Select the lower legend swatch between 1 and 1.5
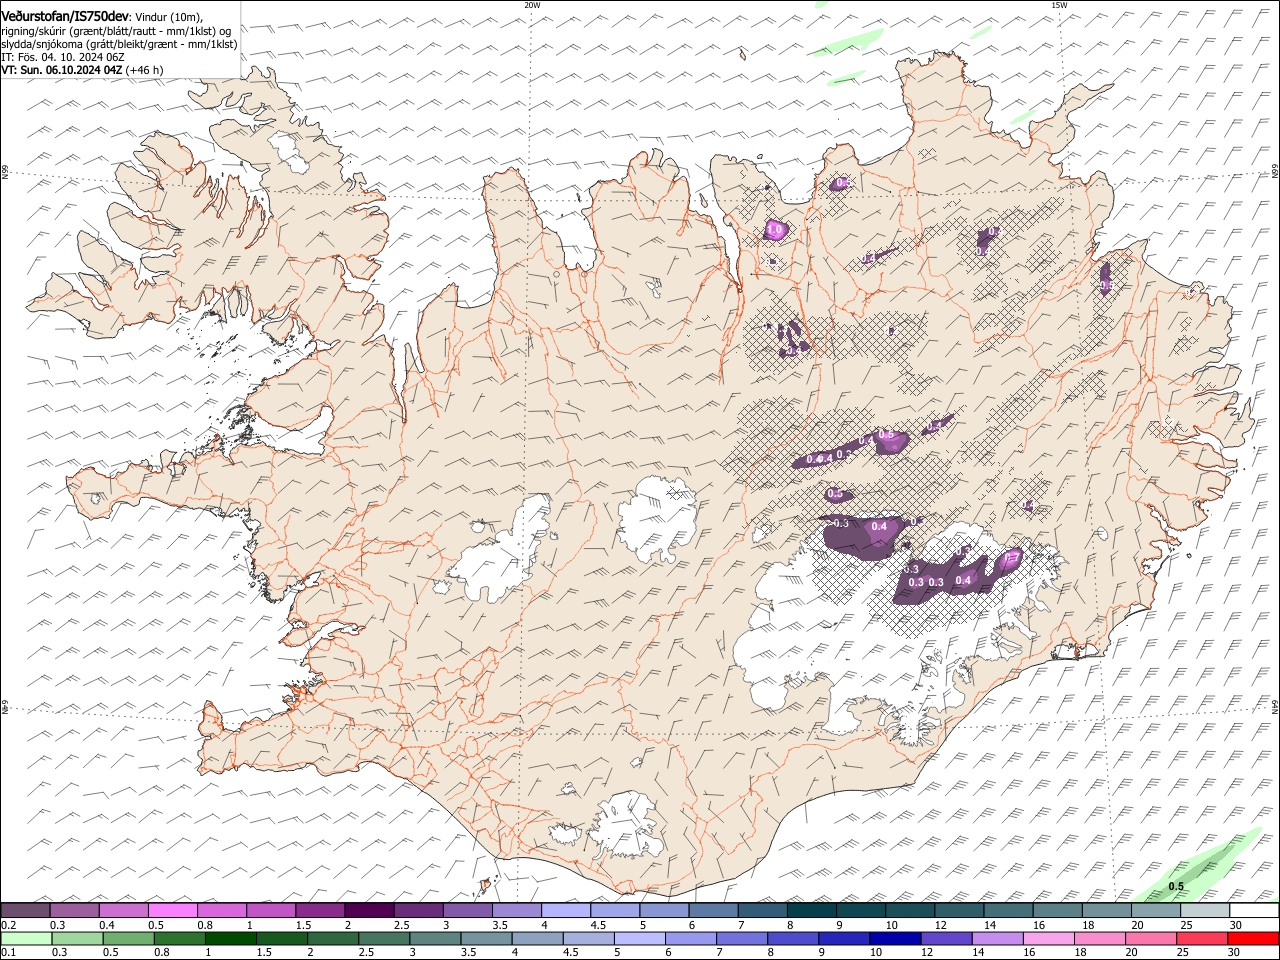This screenshot has height=960, width=1280. click(x=231, y=938)
